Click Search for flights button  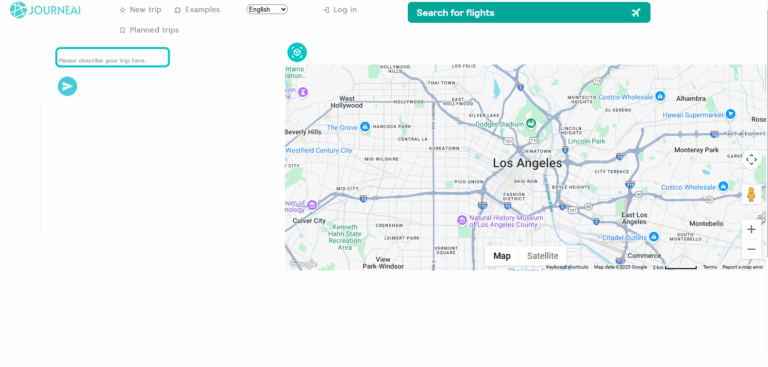(529, 13)
